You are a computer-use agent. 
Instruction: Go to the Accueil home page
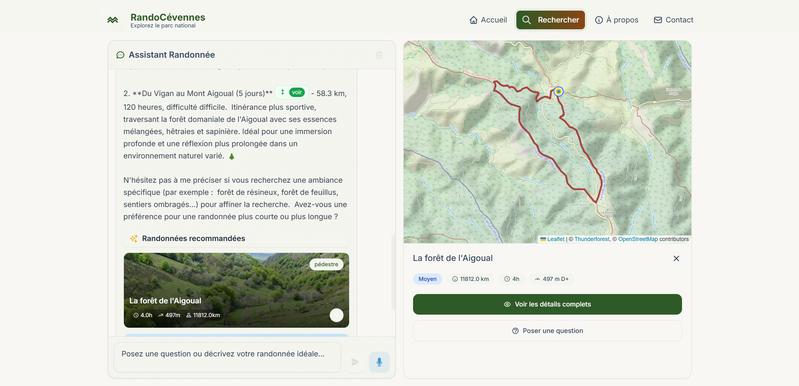coord(488,20)
